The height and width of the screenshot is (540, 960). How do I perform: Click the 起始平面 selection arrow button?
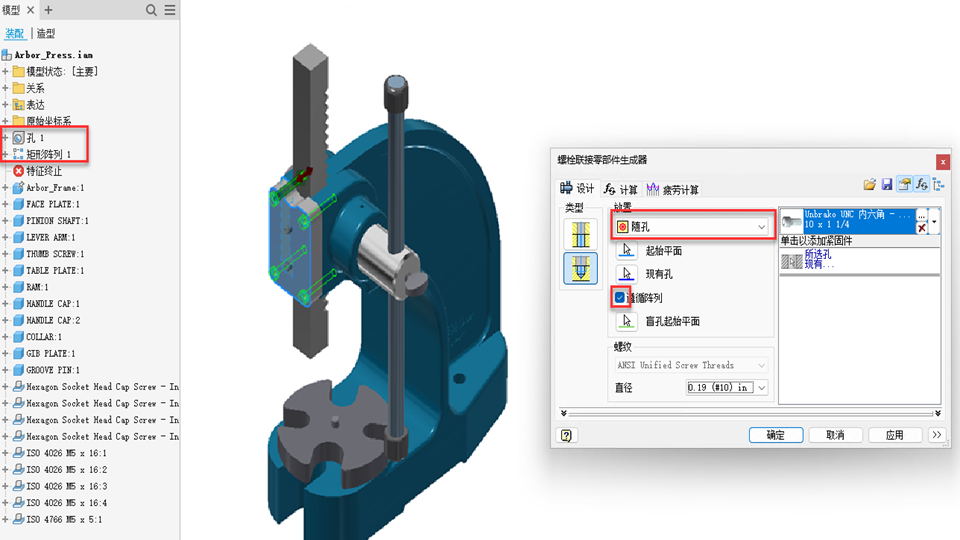click(x=626, y=250)
